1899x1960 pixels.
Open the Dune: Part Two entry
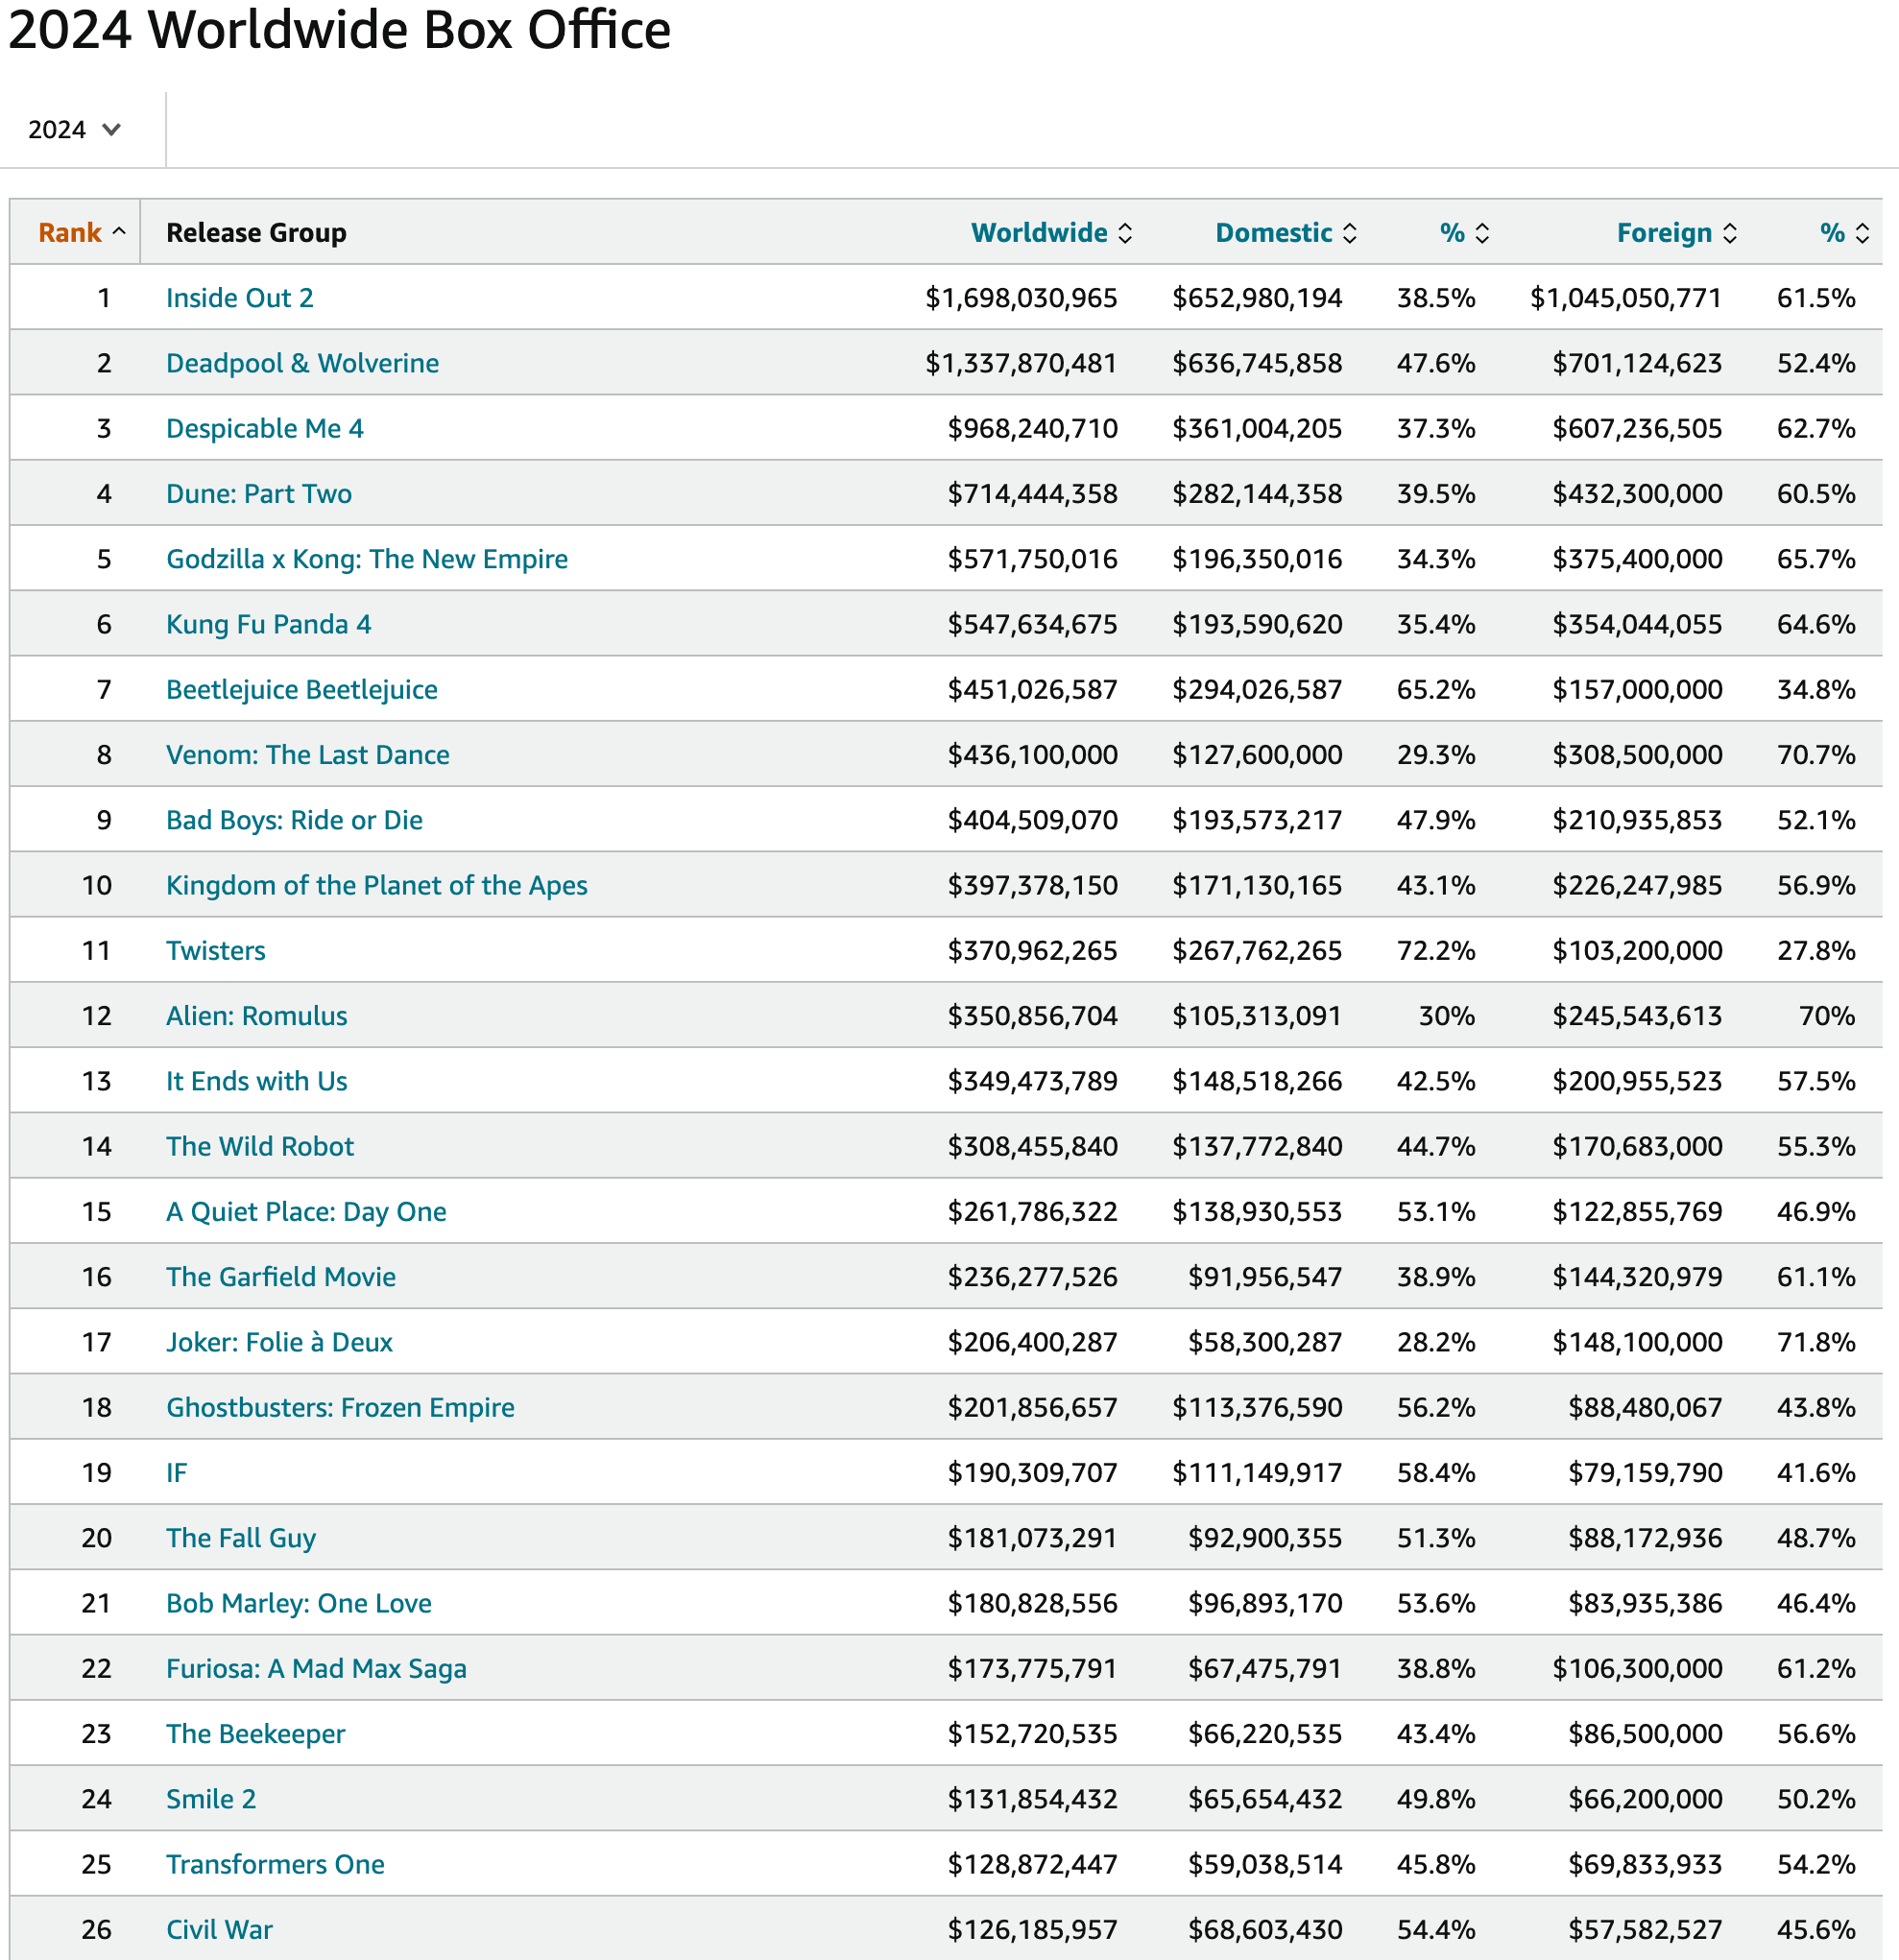coord(258,494)
